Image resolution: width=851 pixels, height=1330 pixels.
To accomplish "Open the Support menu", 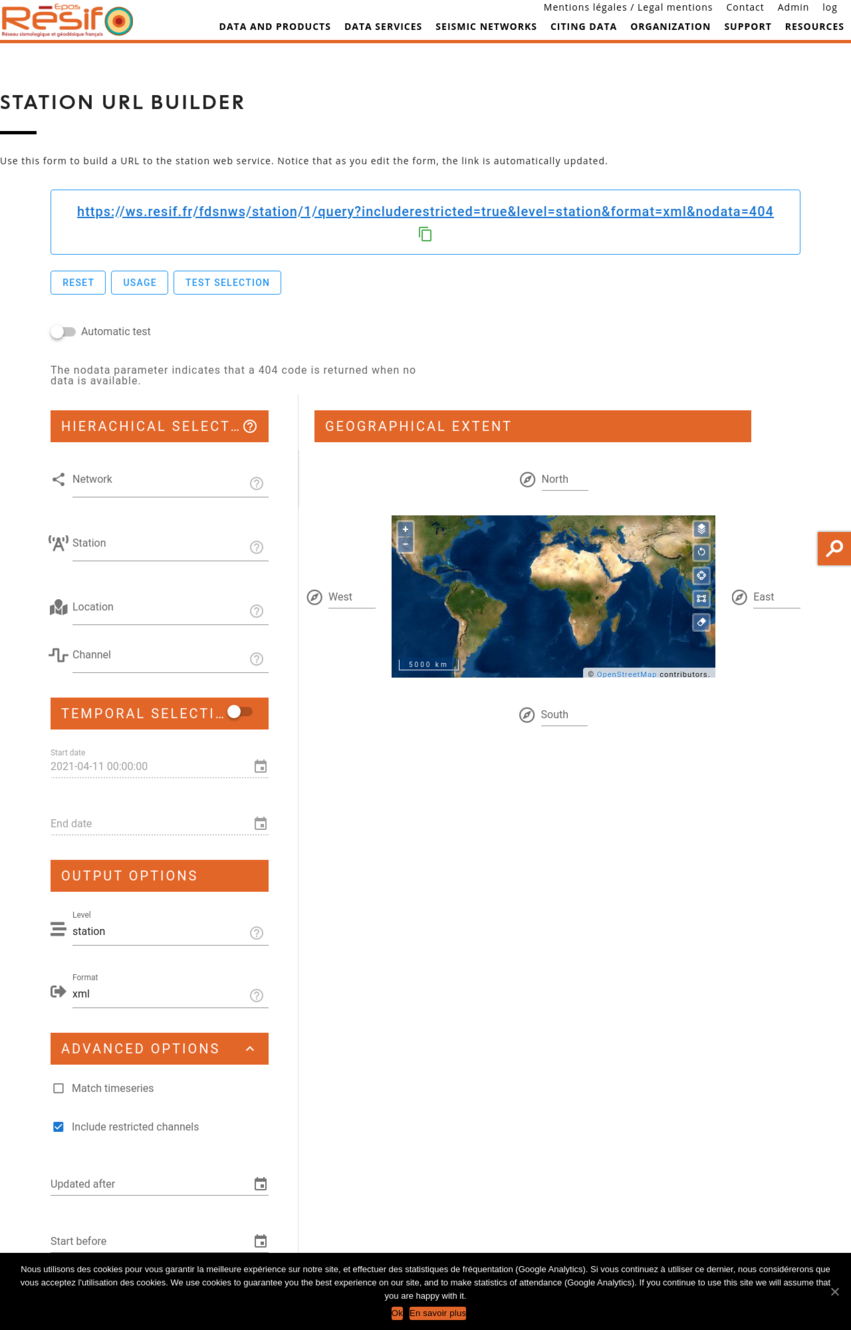I will [x=748, y=27].
